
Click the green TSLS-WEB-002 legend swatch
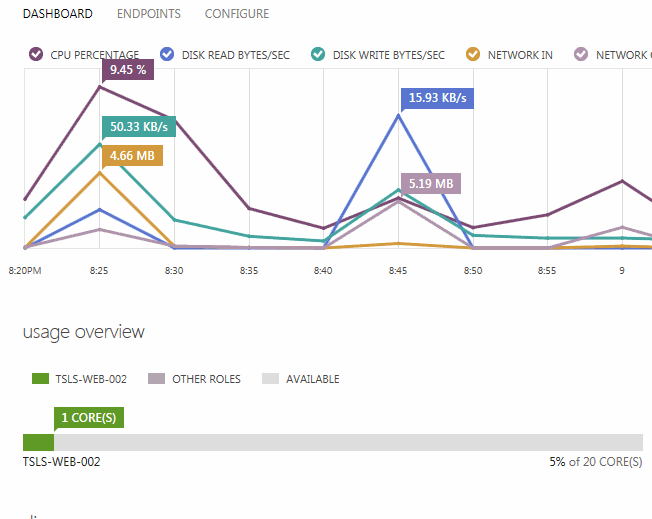click(40, 379)
